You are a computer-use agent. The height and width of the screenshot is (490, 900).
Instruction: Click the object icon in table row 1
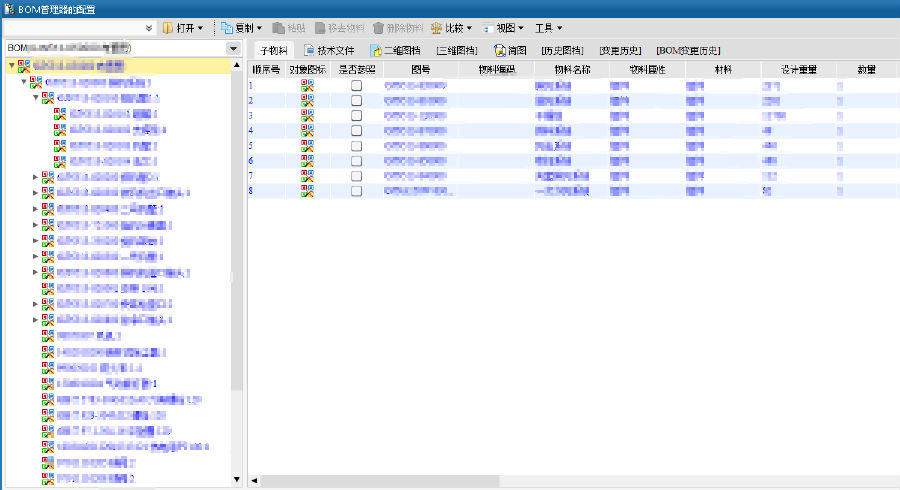point(309,86)
